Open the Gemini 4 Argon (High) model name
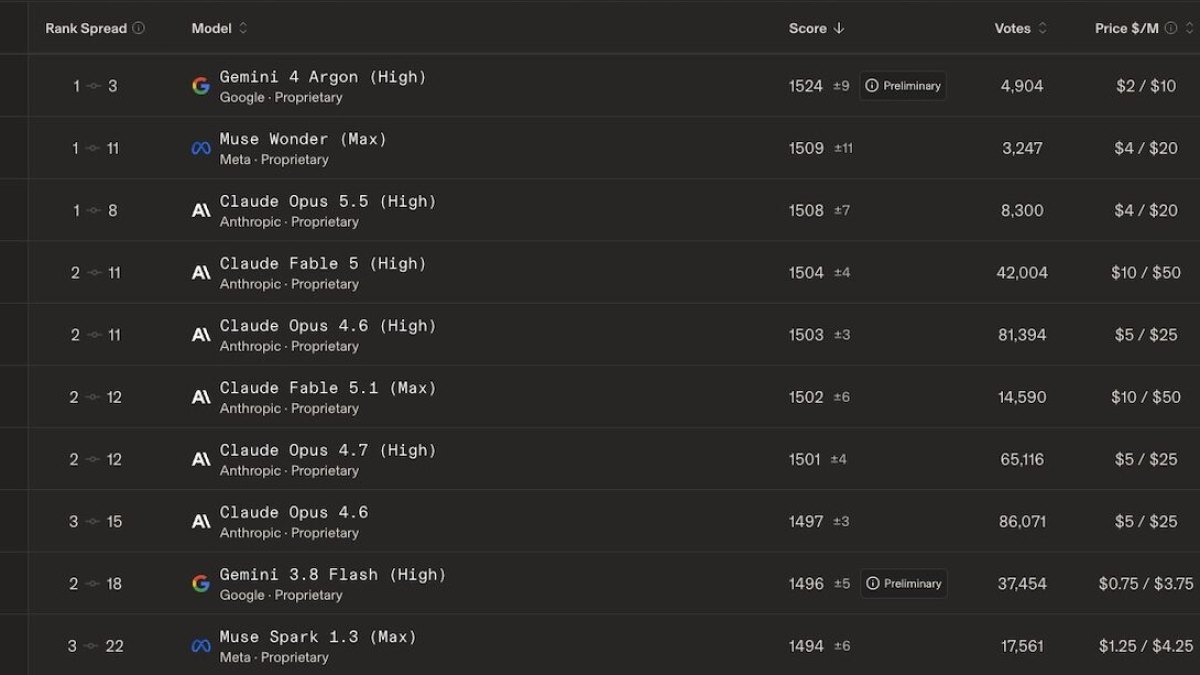The height and width of the screenshot is (675, 1200). coord(323,77)
